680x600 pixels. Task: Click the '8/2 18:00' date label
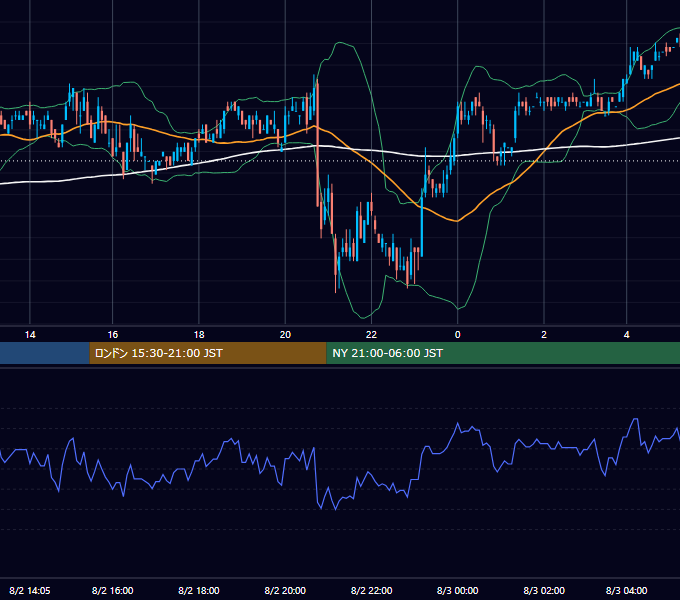199,590
